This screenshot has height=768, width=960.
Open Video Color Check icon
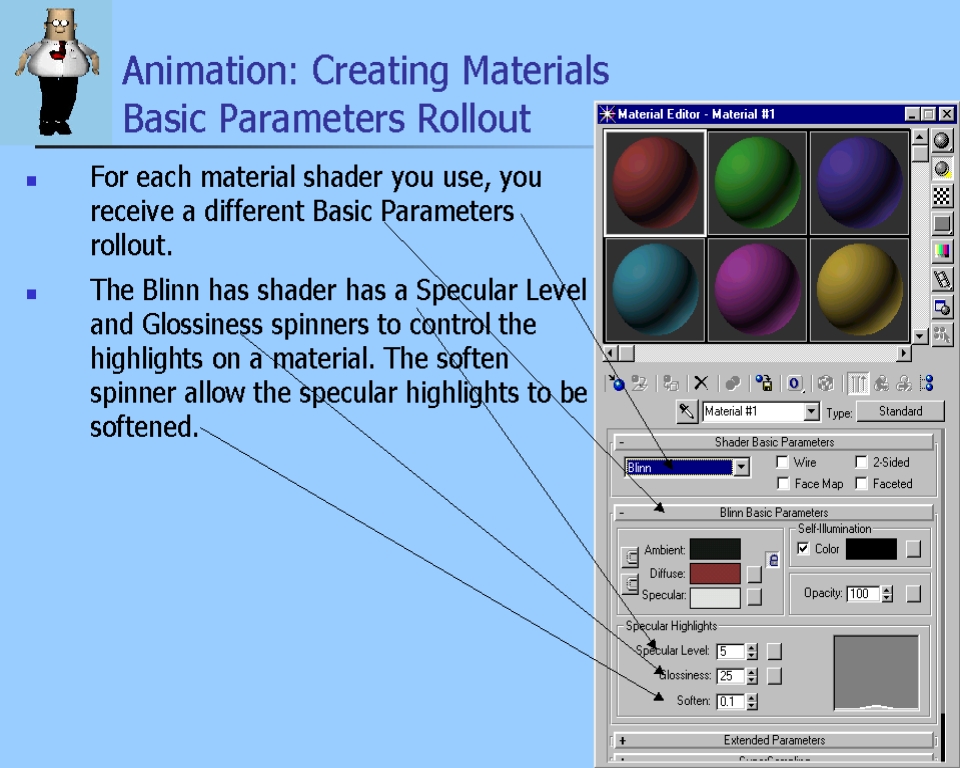point(942,251)
